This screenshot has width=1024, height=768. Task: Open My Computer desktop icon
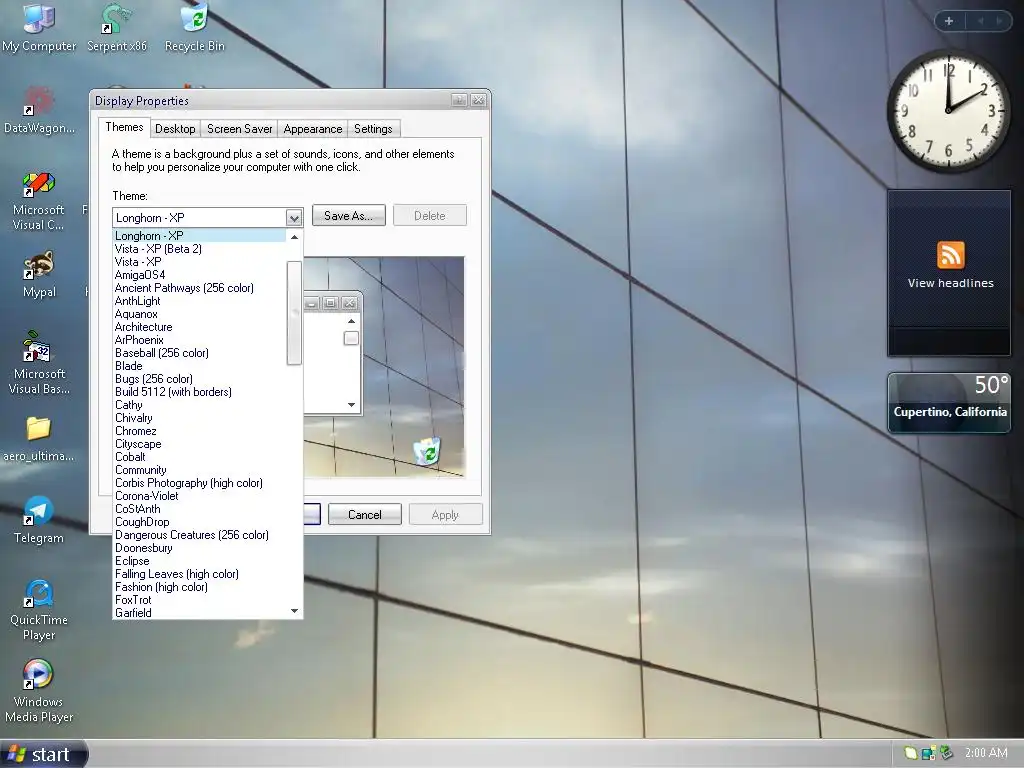point(39,27)
